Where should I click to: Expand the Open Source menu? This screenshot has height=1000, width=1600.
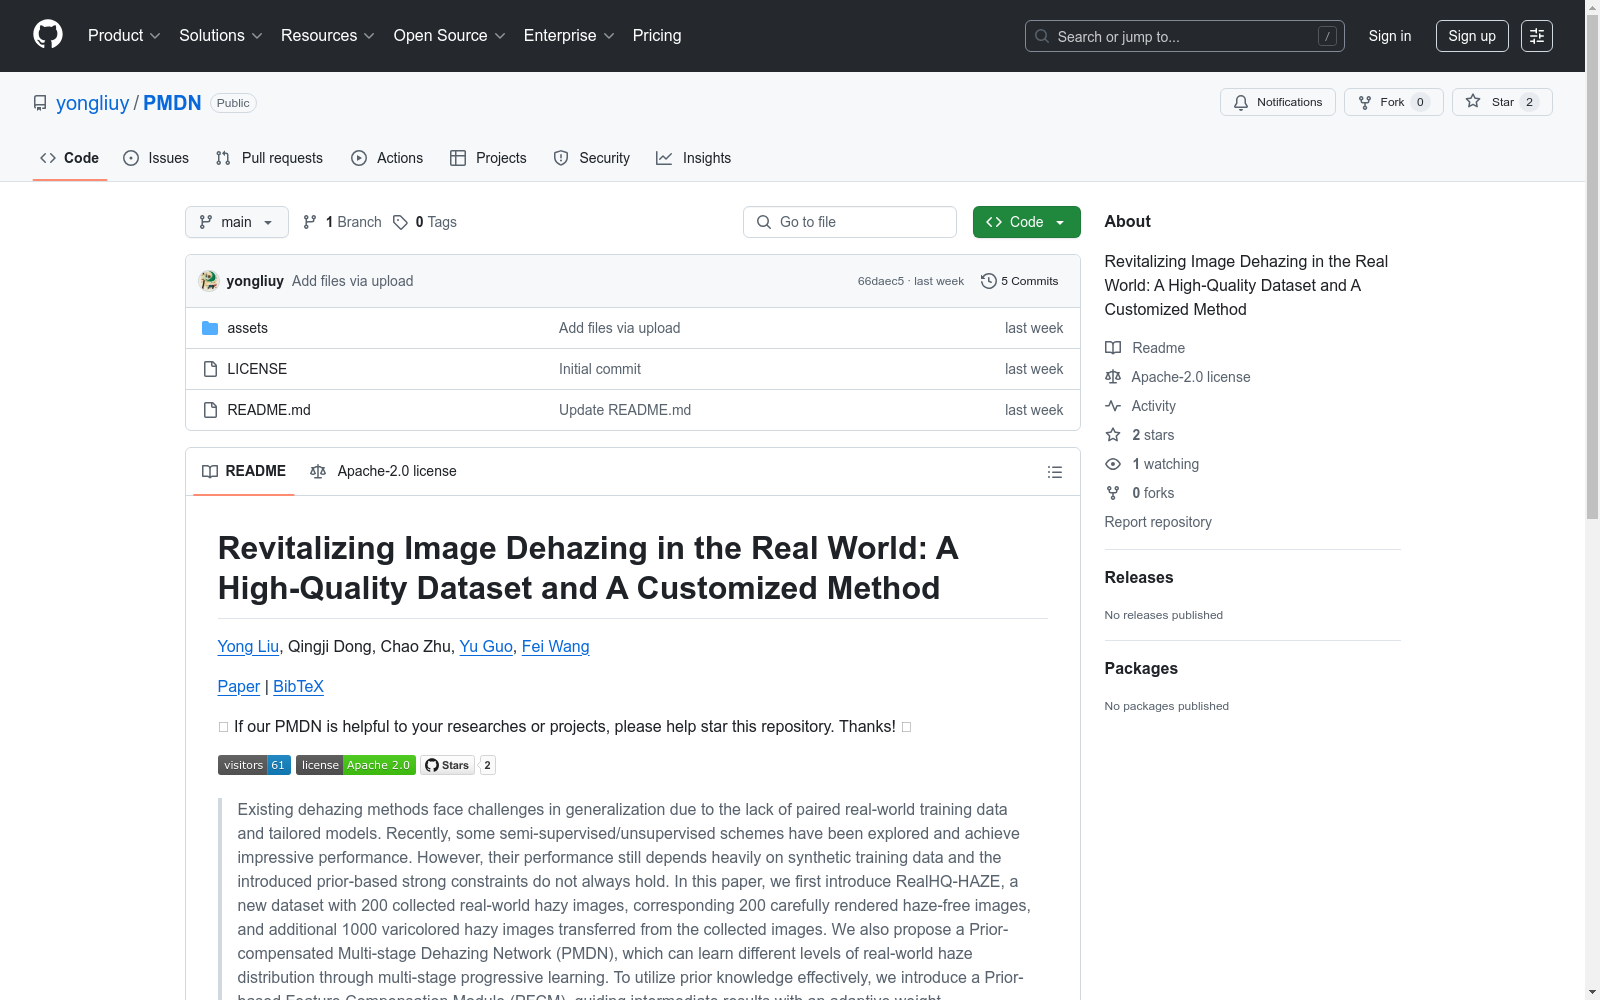point(450,35)
